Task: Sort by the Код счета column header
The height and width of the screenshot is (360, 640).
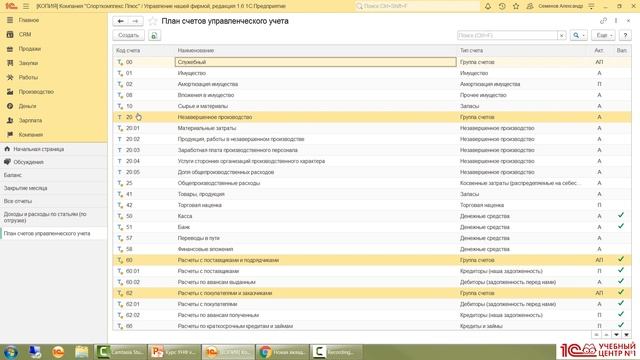Action: point(128,50)
